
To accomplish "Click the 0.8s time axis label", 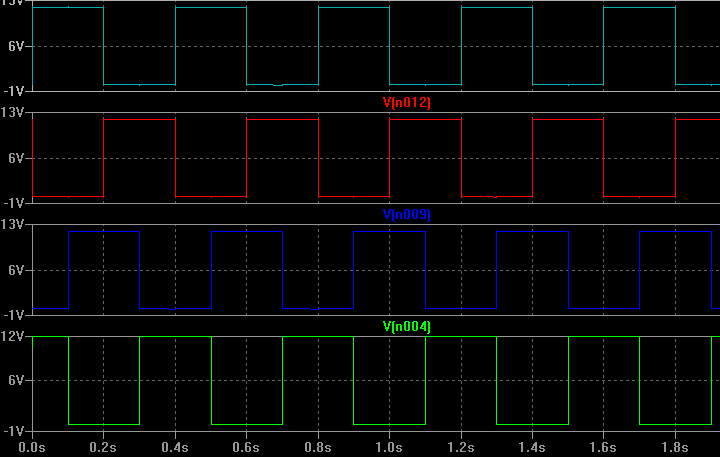I will 317,447.
